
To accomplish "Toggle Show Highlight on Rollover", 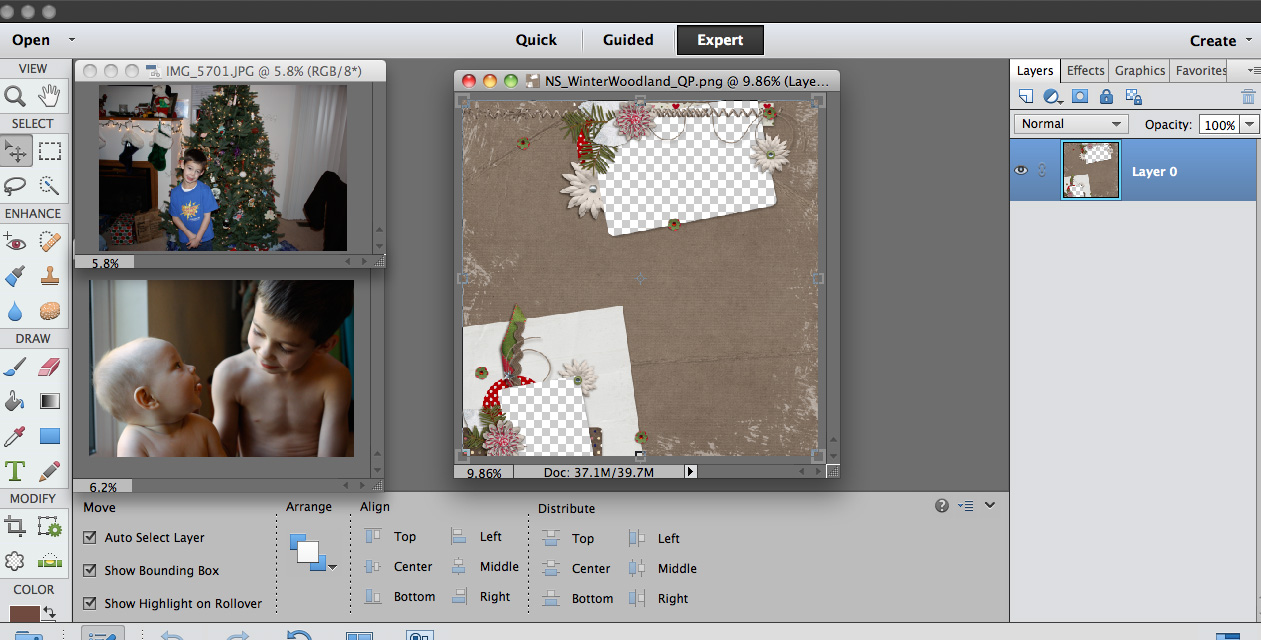I will (91, 604).
